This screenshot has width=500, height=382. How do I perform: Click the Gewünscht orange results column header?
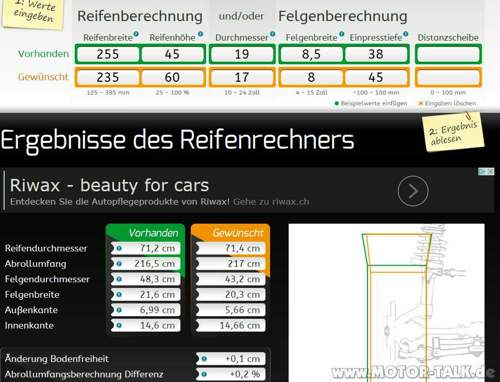tap(231, 233)
